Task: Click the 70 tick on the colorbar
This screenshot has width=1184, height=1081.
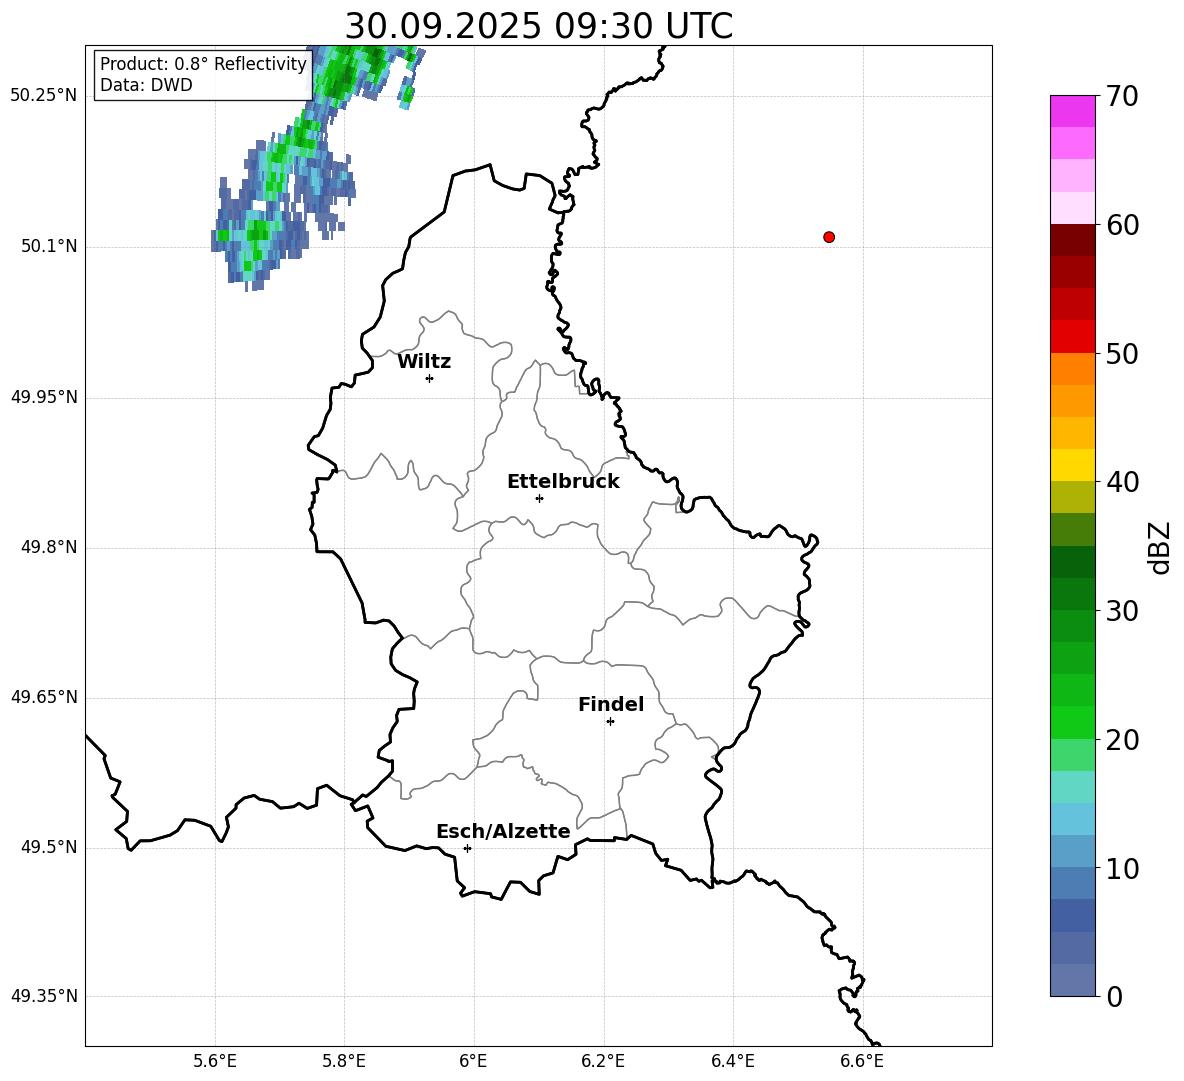Action: tap(1122, 96)
